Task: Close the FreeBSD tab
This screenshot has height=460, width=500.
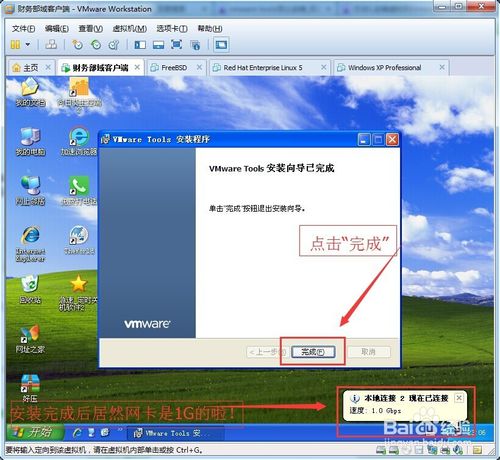Action: [199, 67]
